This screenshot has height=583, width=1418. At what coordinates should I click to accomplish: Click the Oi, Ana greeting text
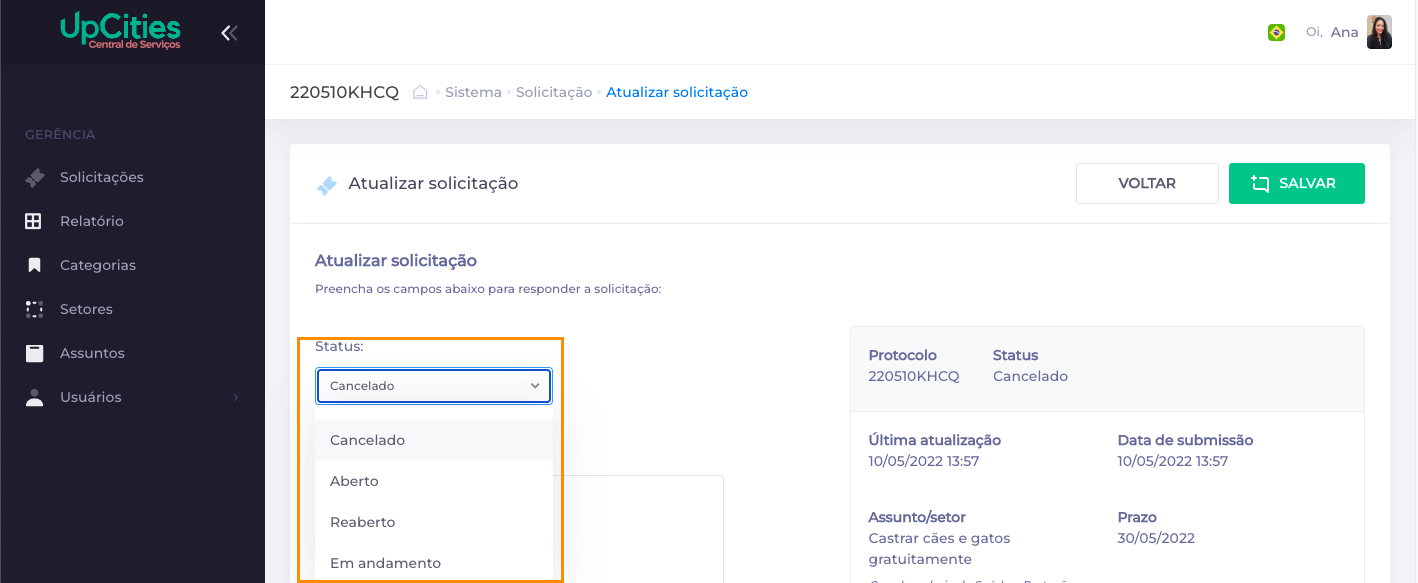coord(1332,32)
